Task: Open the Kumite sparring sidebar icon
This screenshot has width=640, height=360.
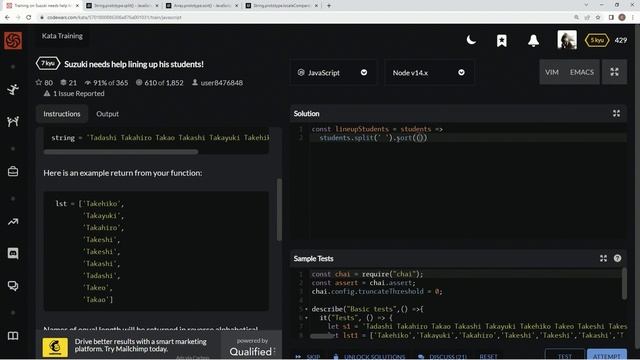Action: pyautogui.click(x=13, y=121)
